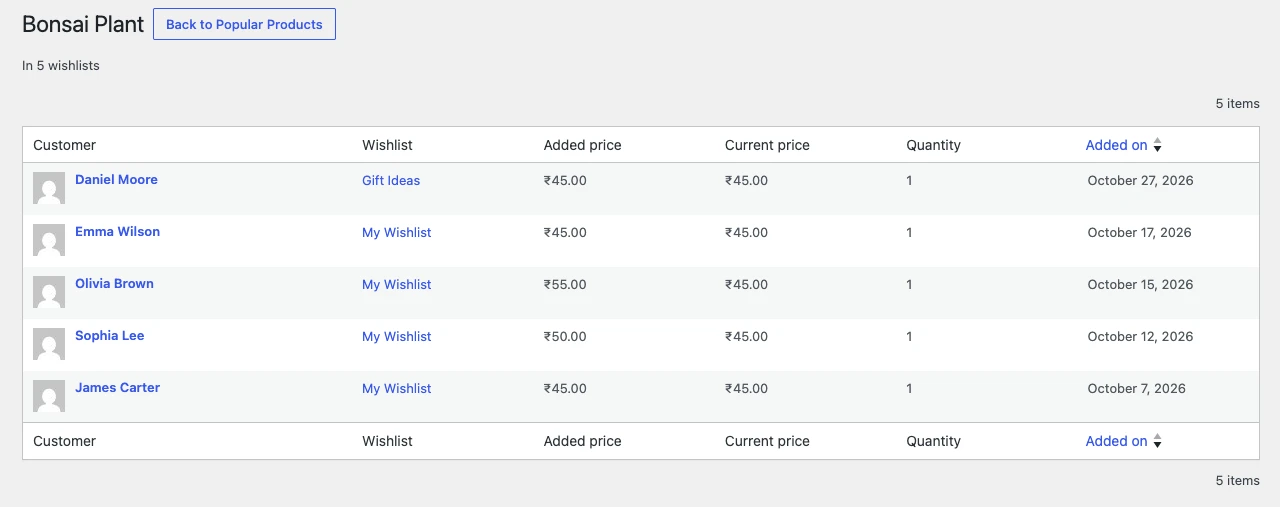
Task: Sort by Added on in table footer
Action: point(1116,441)
